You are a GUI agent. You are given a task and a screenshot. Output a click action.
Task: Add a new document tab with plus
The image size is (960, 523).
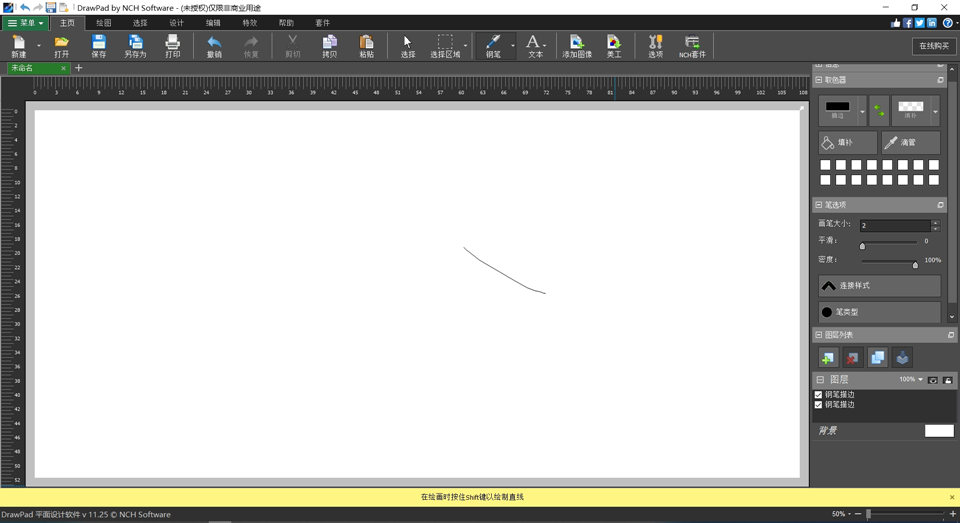point(78,68)
